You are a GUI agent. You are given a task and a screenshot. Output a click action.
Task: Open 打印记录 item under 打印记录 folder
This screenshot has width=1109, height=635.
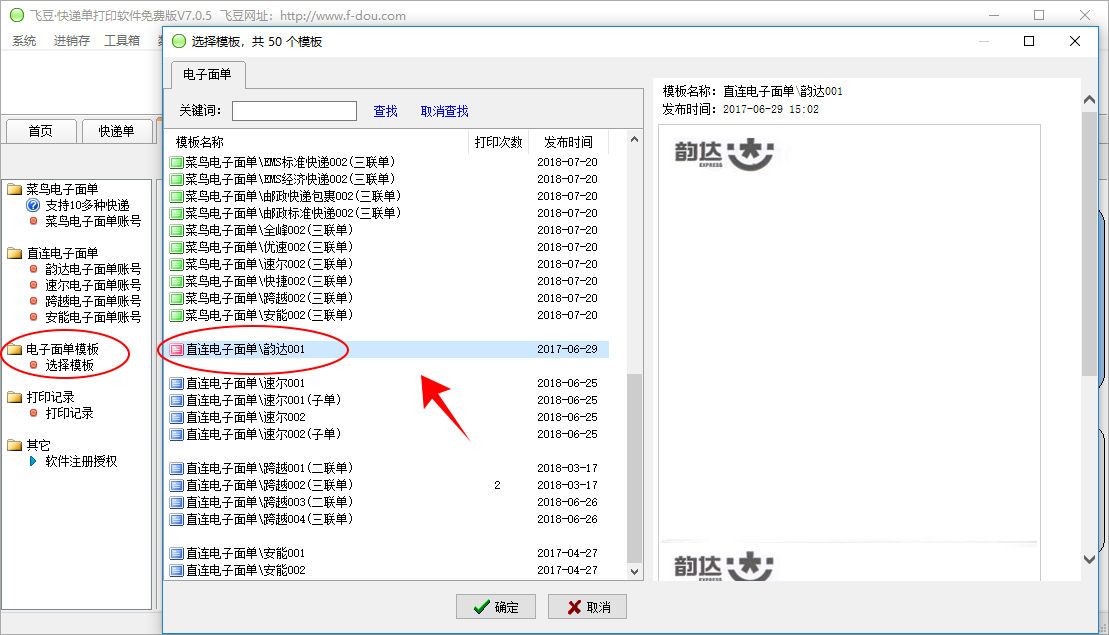[x=69, y=413]
